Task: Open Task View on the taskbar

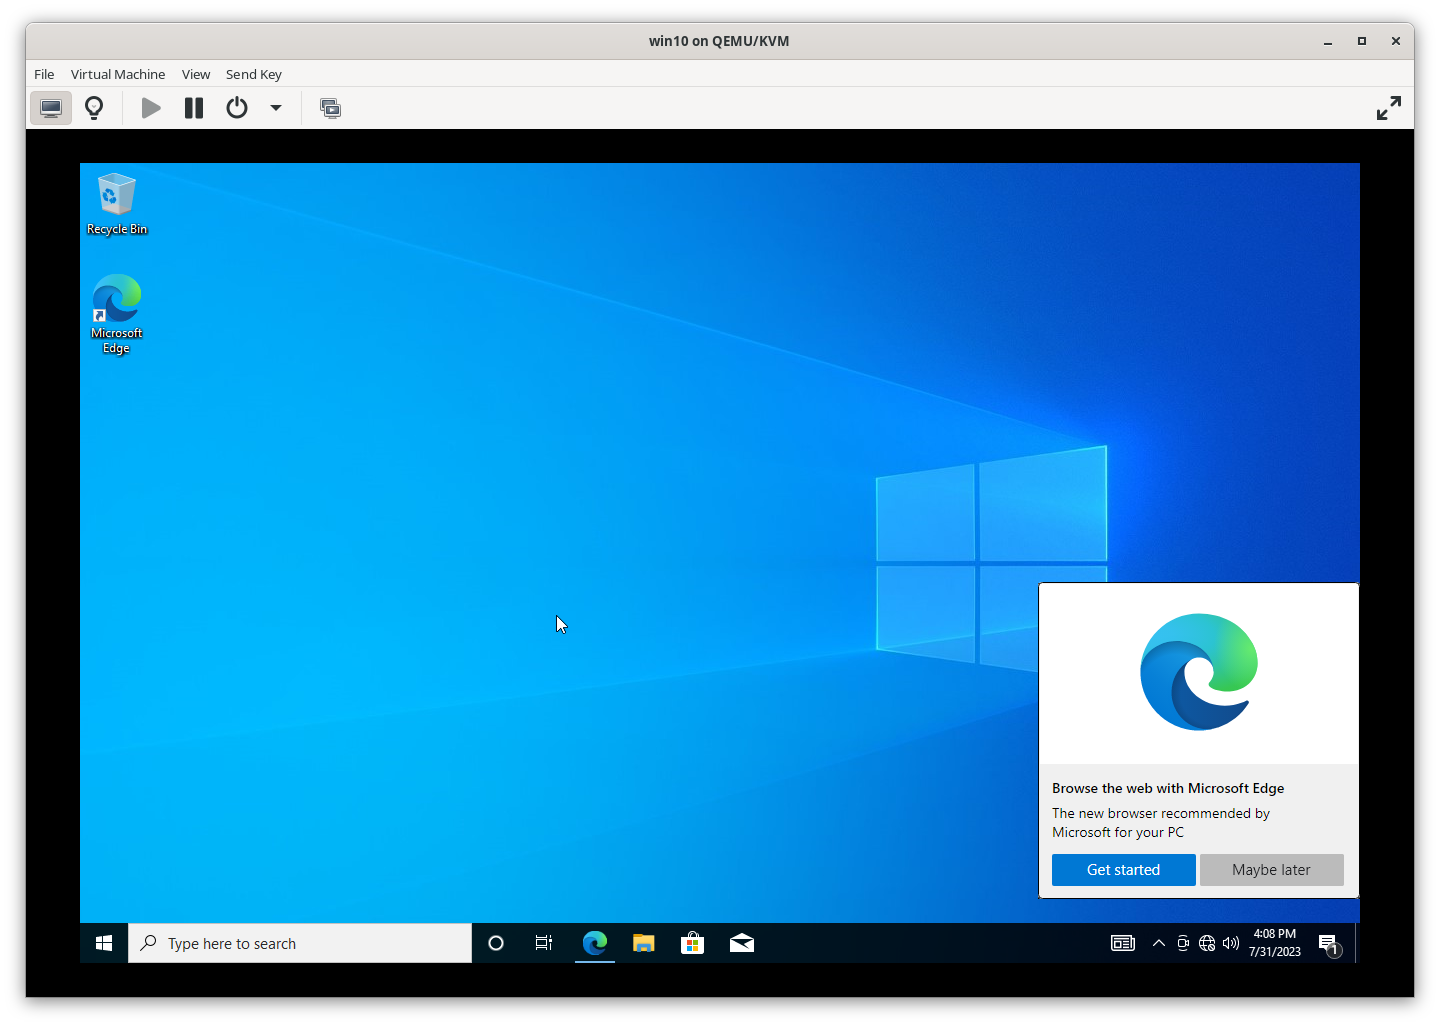Action: point(544,943)
